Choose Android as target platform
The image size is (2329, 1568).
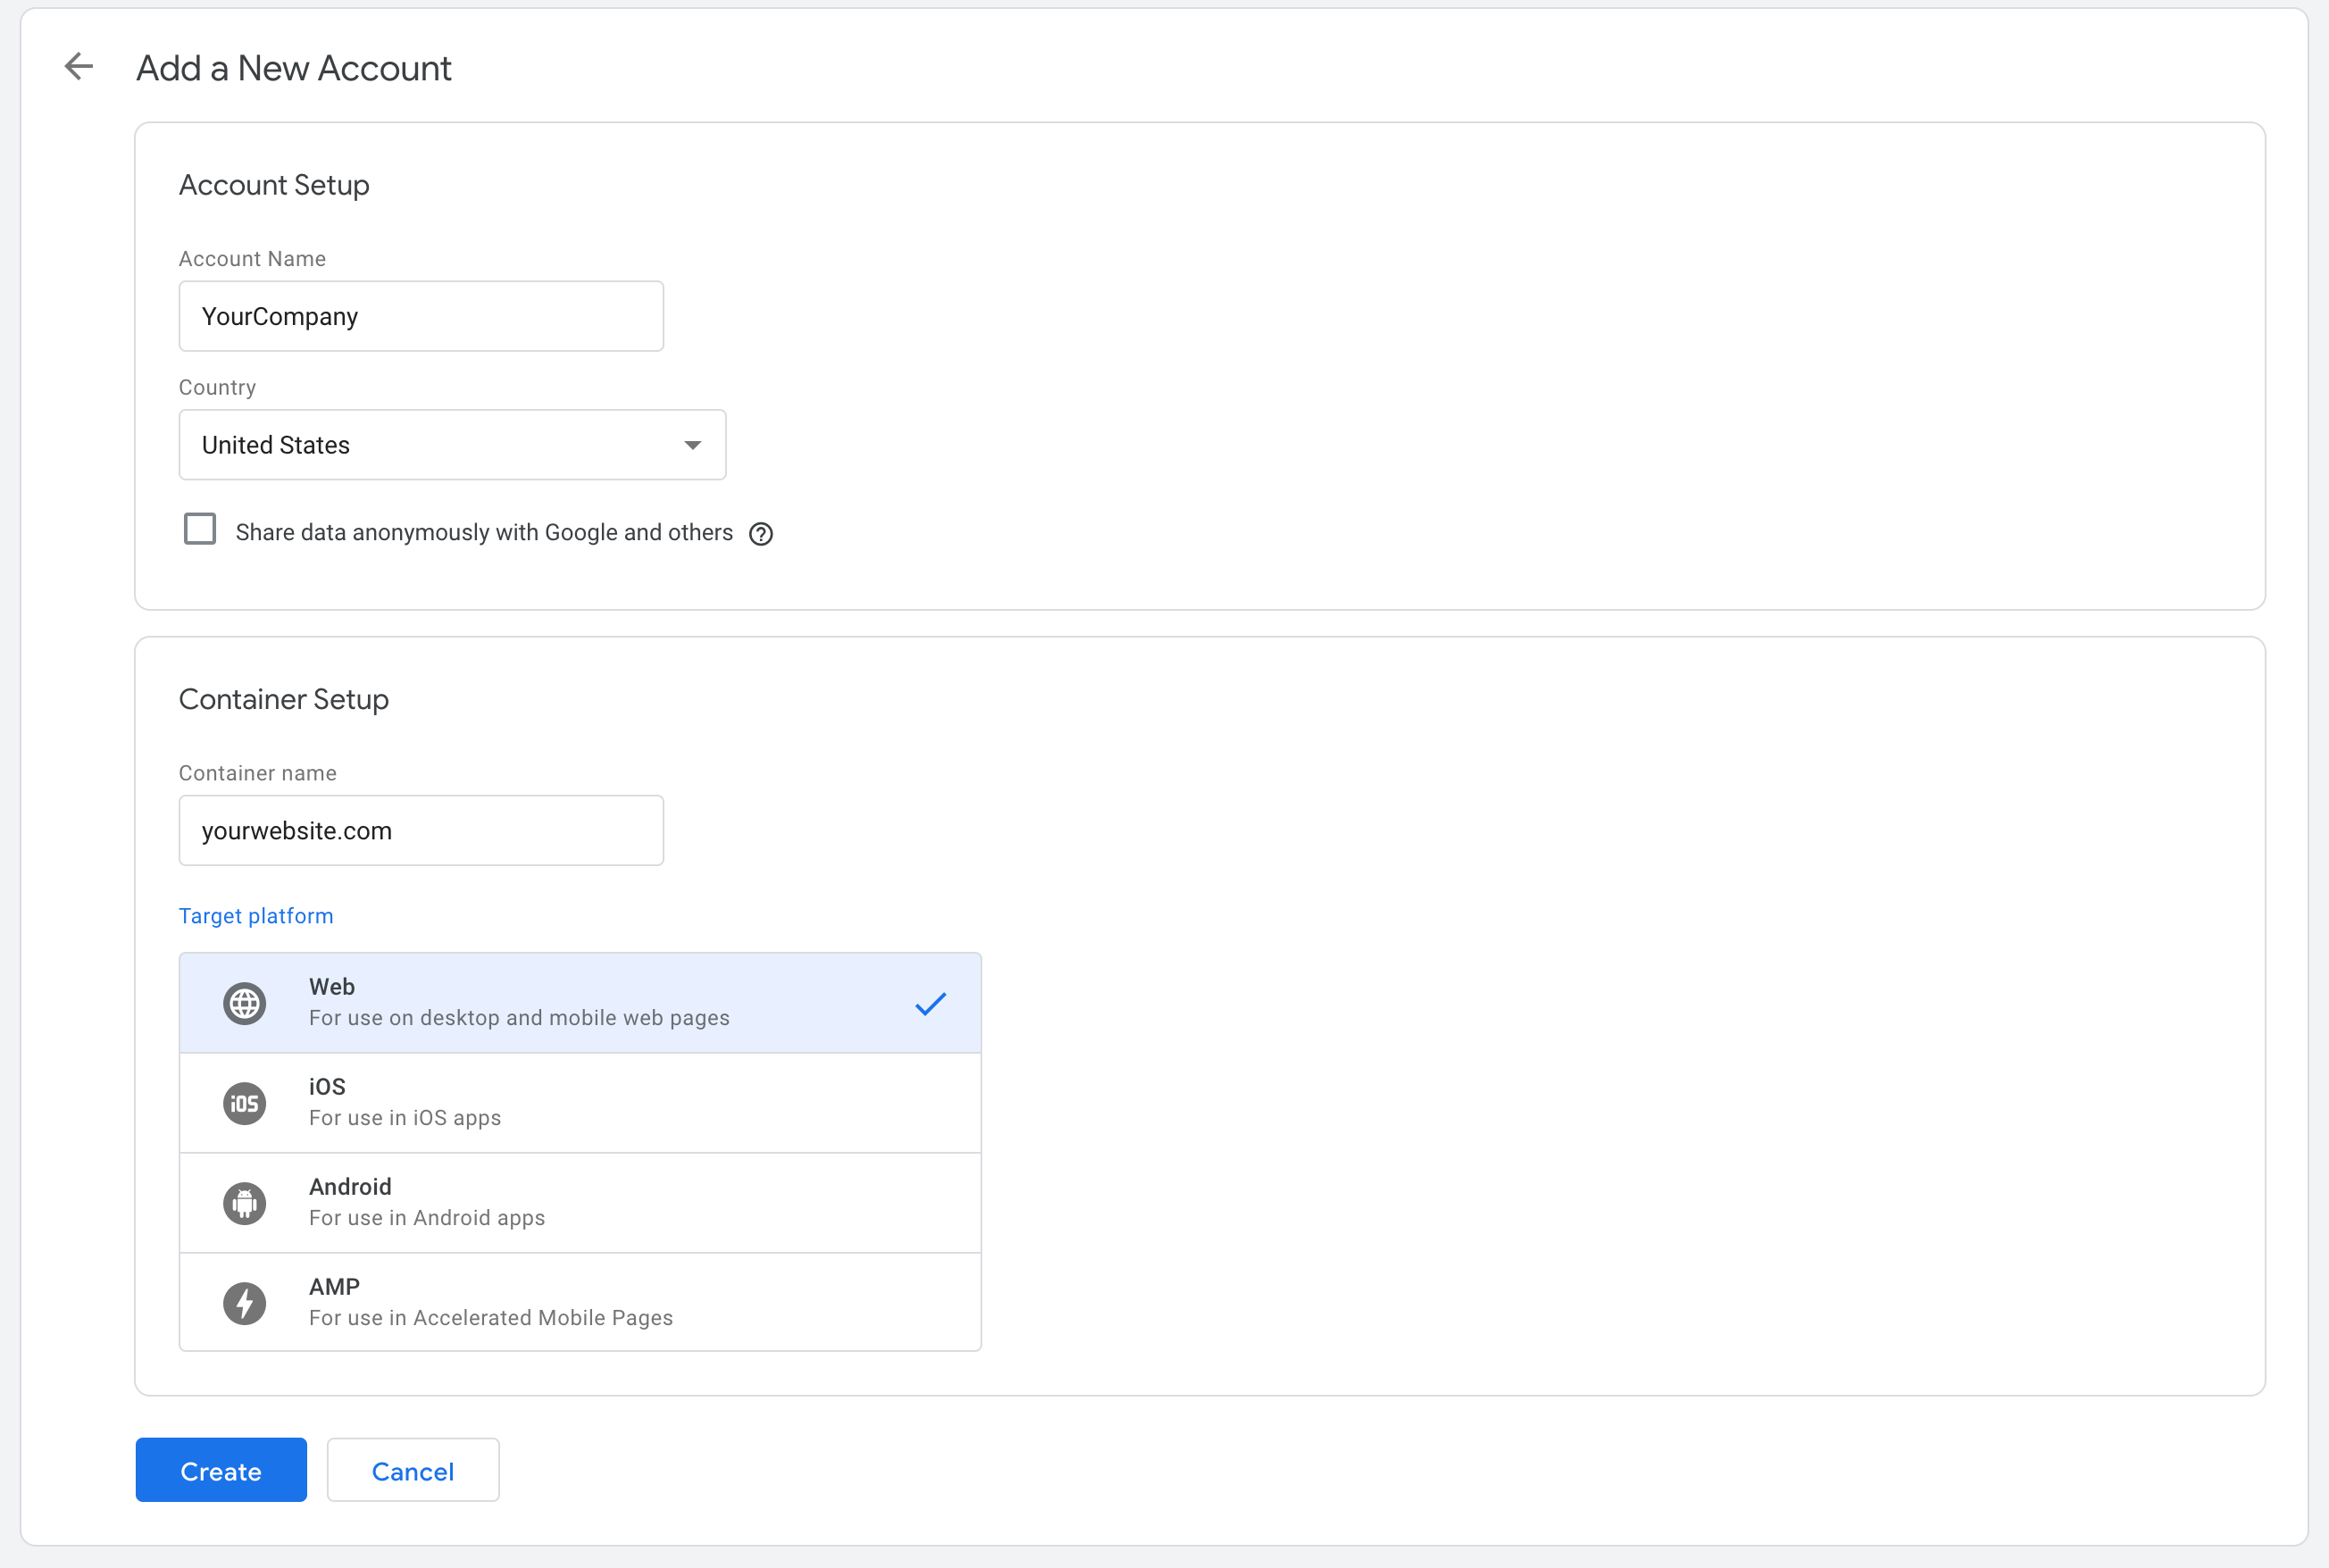point(580,1203)
